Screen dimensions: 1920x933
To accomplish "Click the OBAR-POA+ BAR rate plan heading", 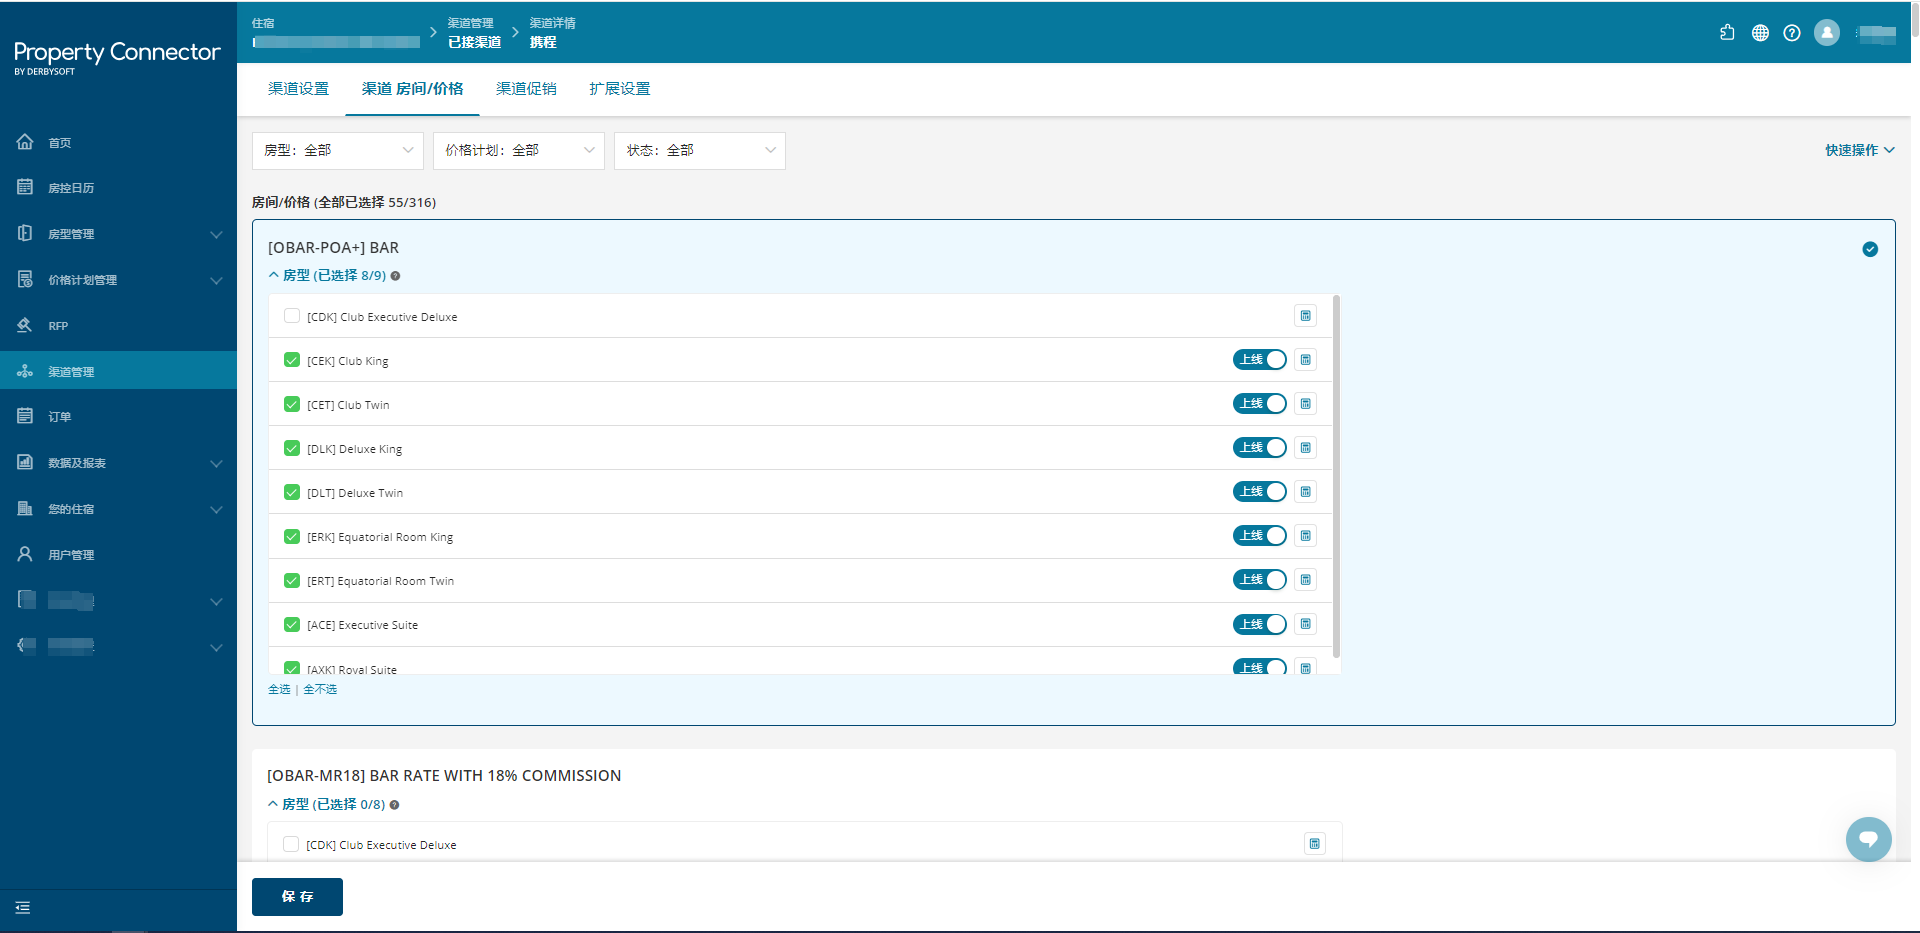I will click(x=333, y=248).
